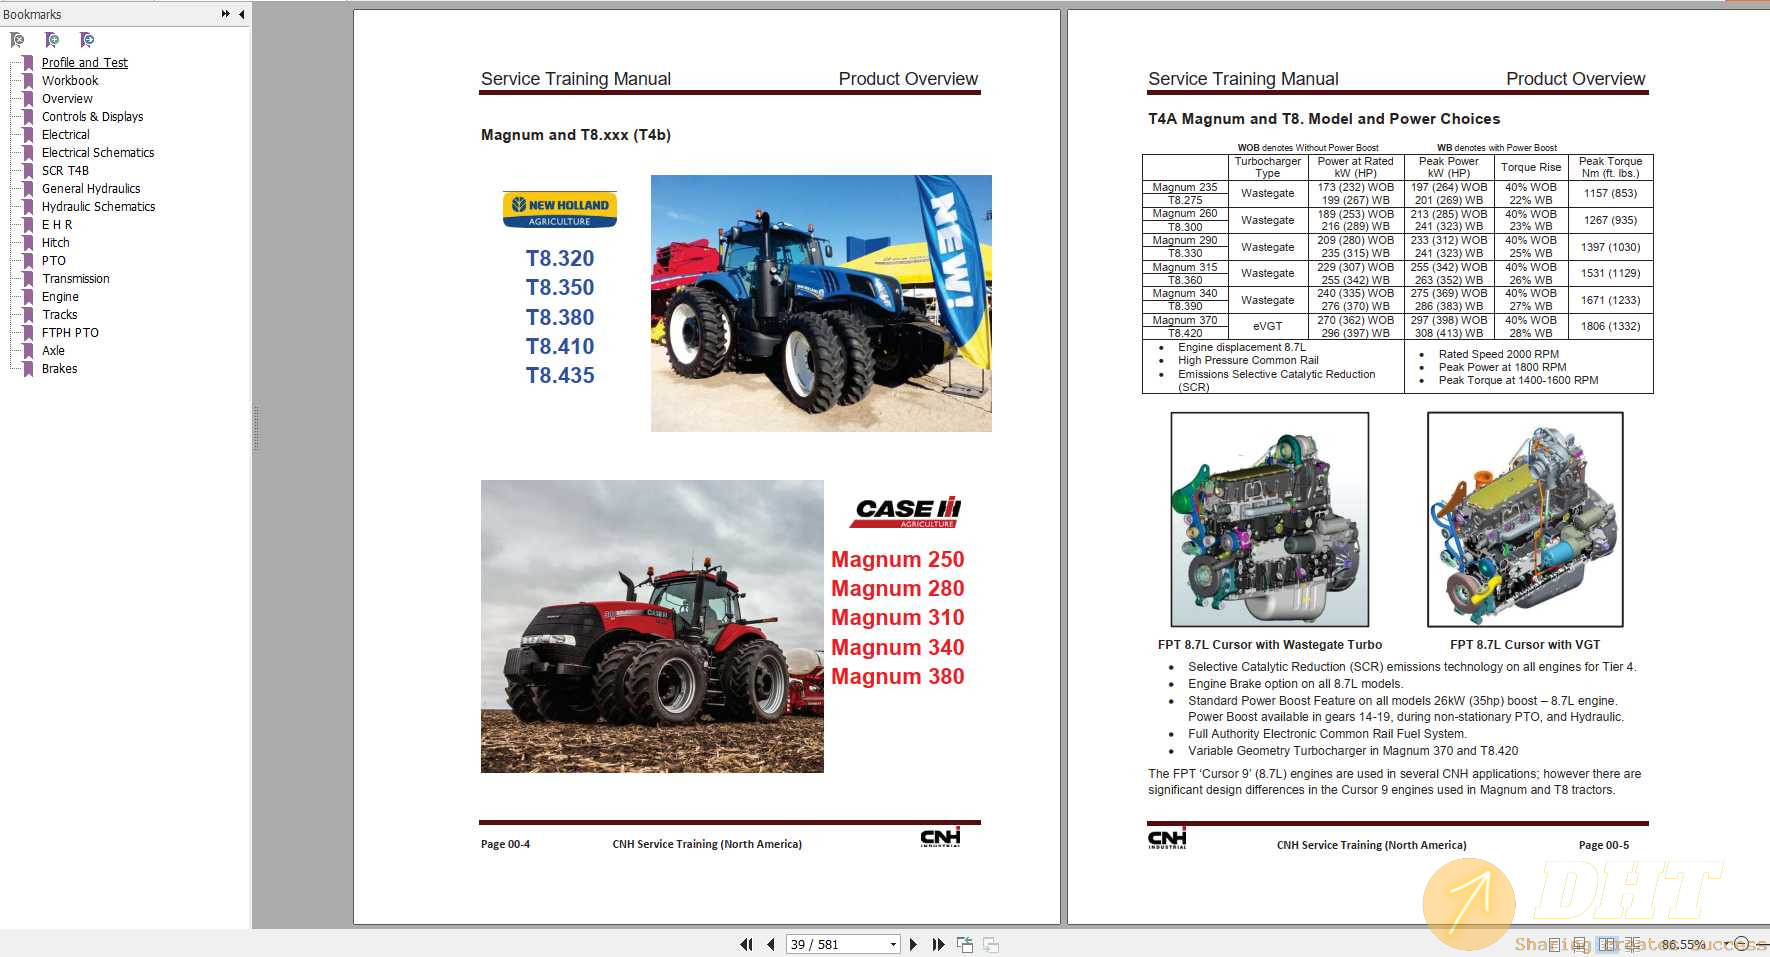Select the two-page view icon
Screen dimensions: 1770x957
(x=1607, y=943)
